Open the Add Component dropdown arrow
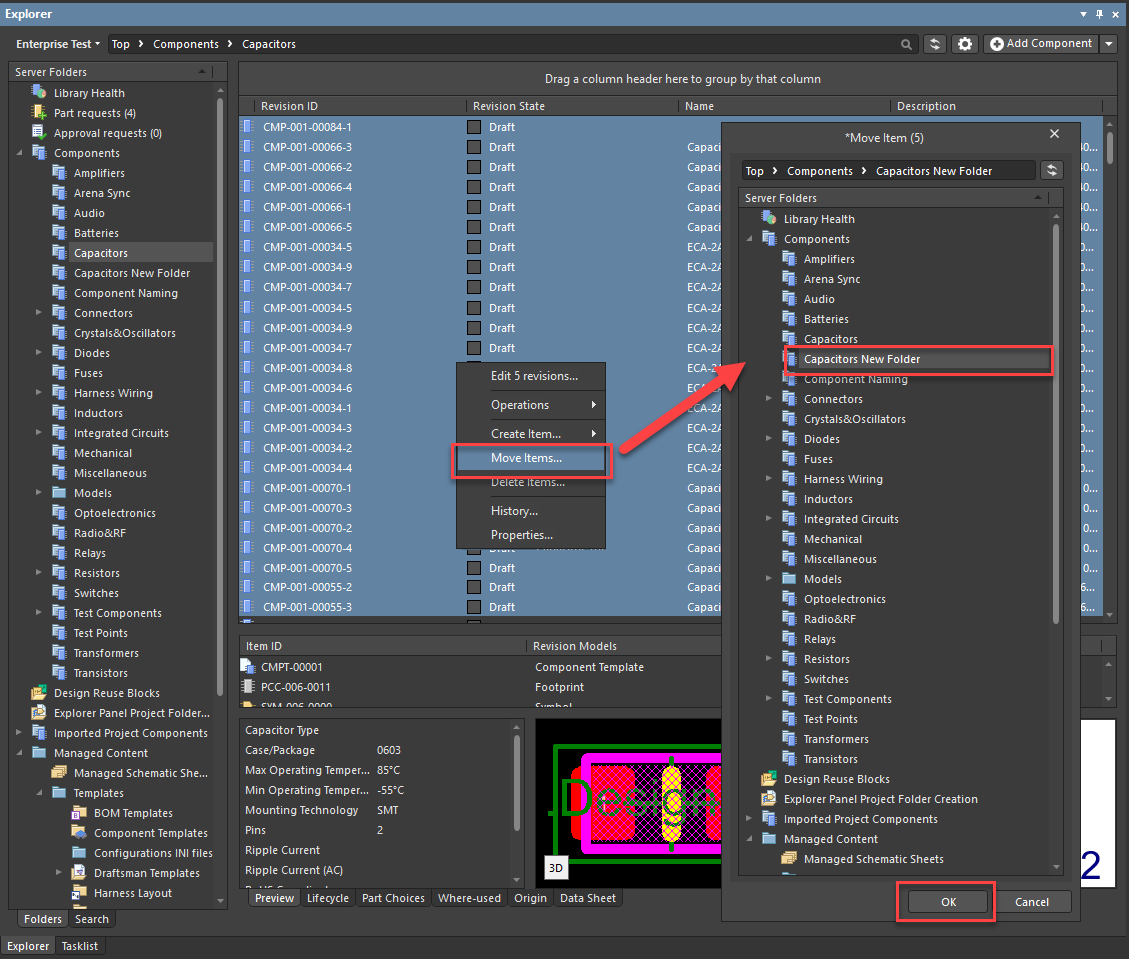The image size is (1129, 959). [1109, 44]
